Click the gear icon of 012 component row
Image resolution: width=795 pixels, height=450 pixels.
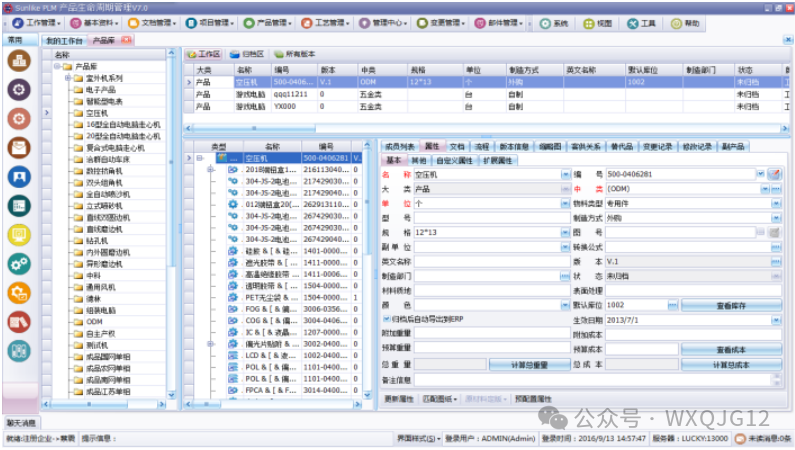233,204
